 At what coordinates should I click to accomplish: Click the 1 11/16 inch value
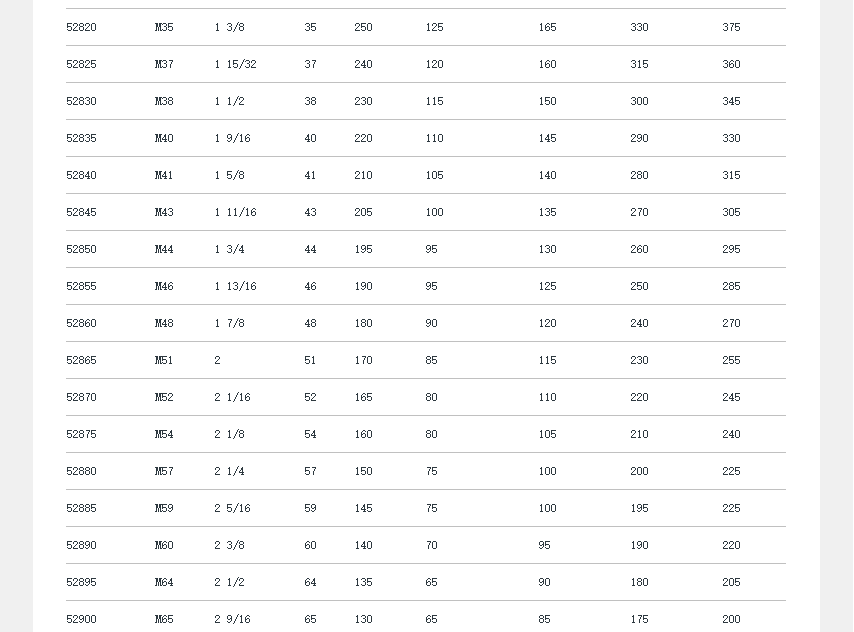[235, 213]
